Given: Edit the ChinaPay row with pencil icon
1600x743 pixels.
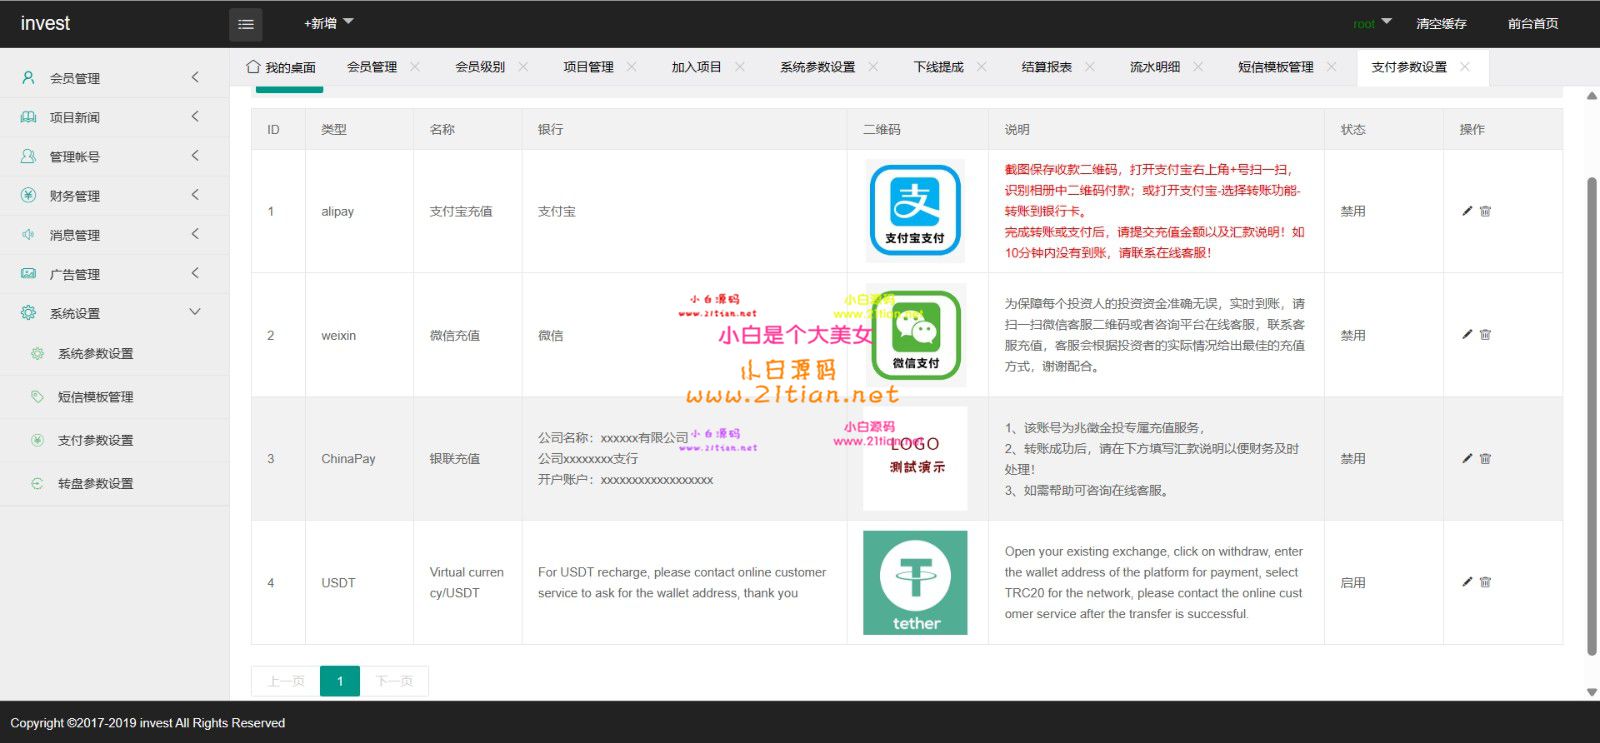Looking at the screenshot, I should tap(1467, 458).
